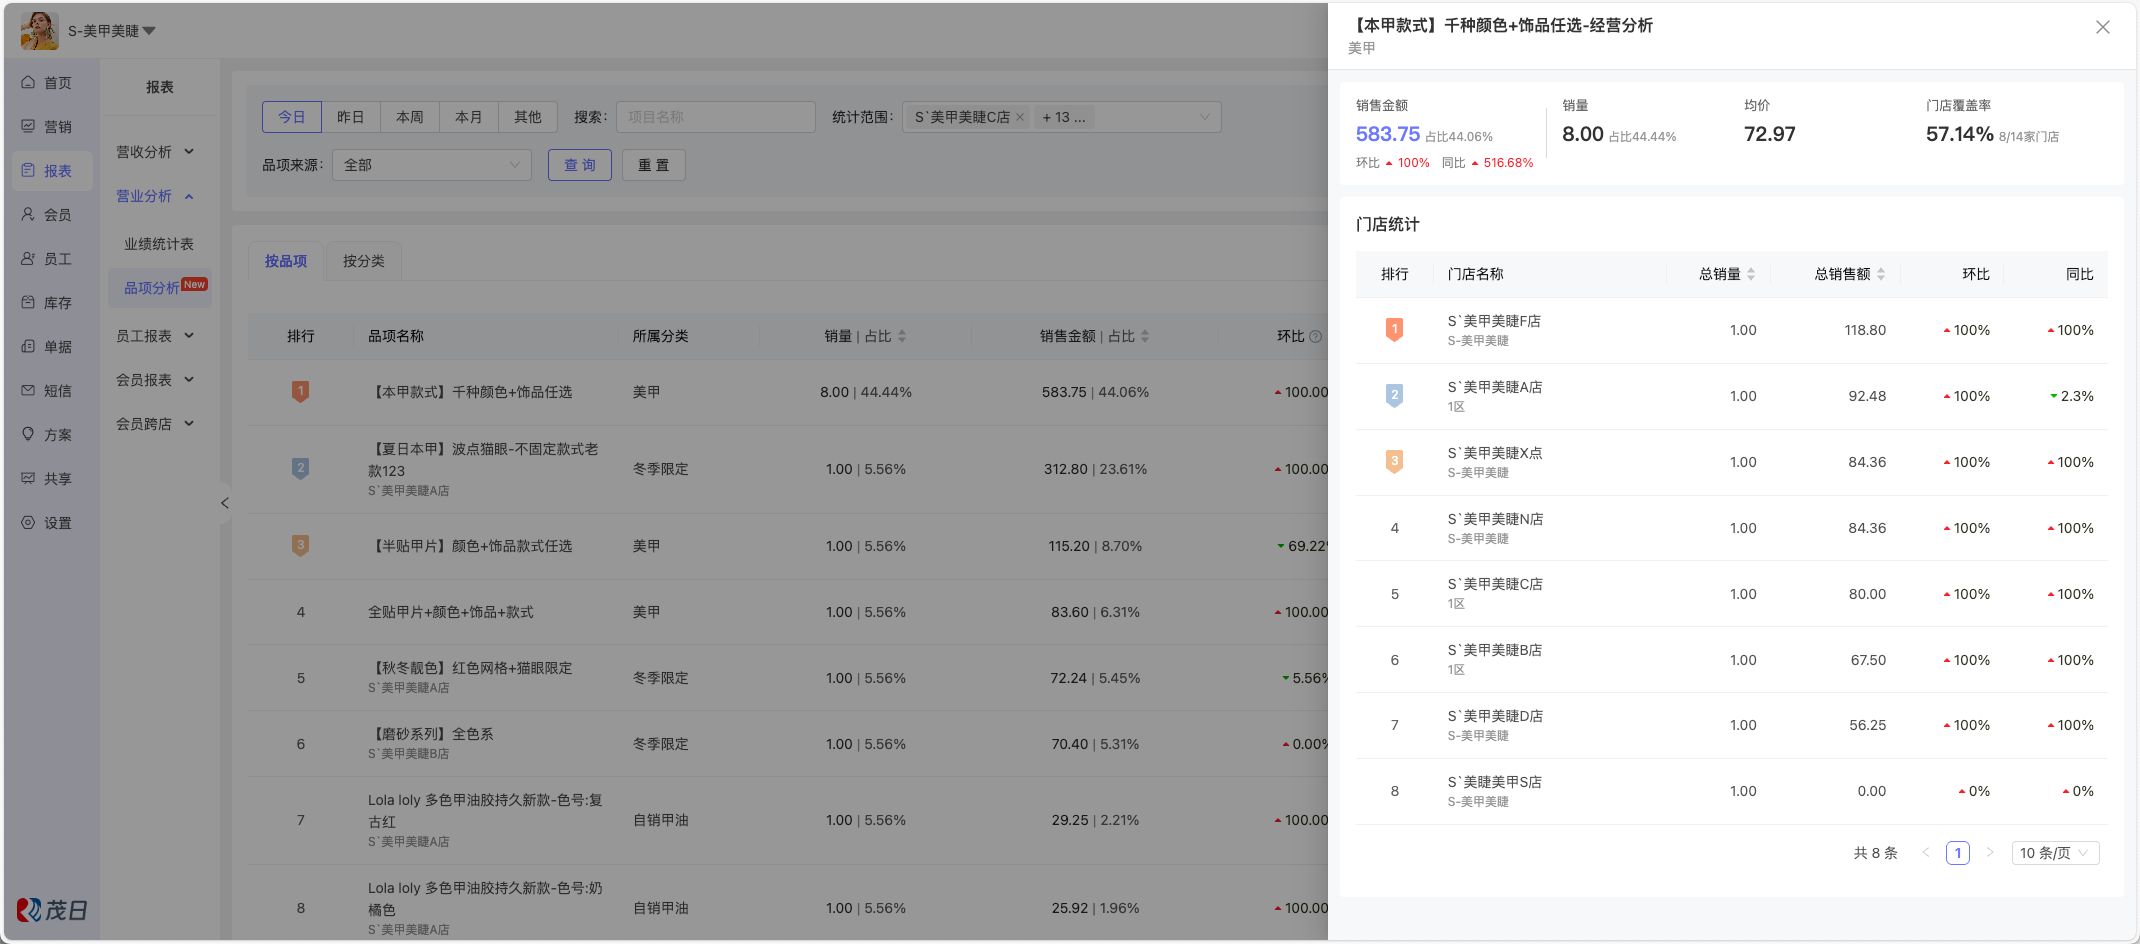Open 业绩统计表 in the report menu
The image size is (2140, 944).
coord(159,244)
